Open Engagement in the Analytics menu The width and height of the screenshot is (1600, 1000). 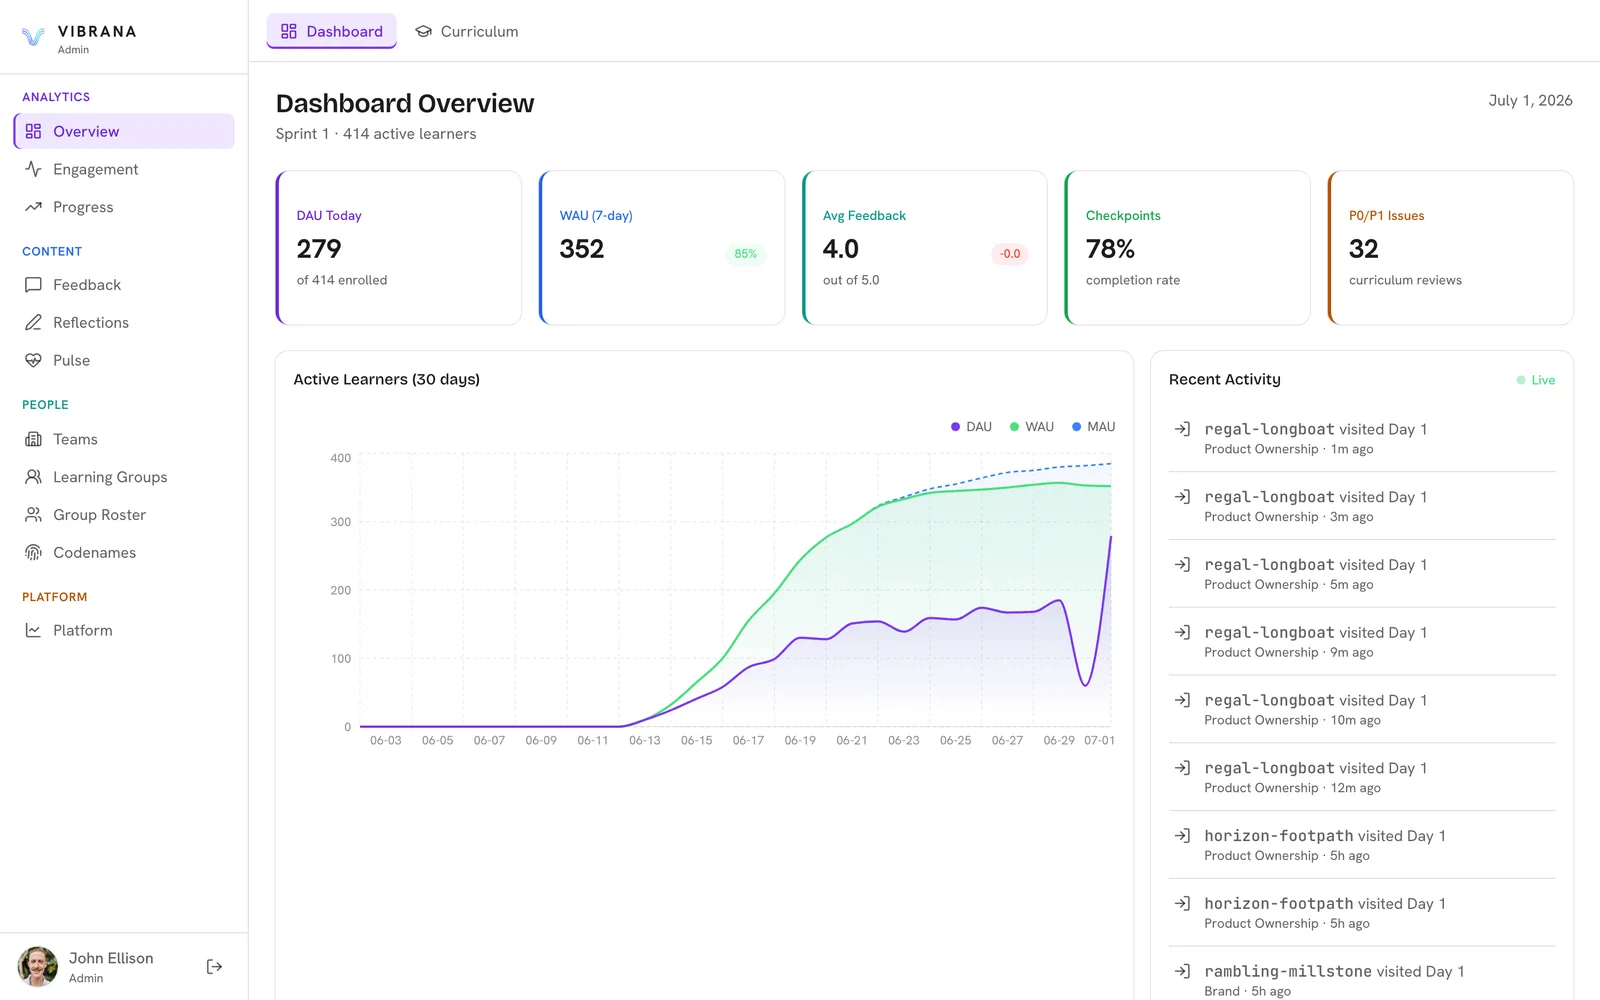pyautogui.click(x=124, y=169)
